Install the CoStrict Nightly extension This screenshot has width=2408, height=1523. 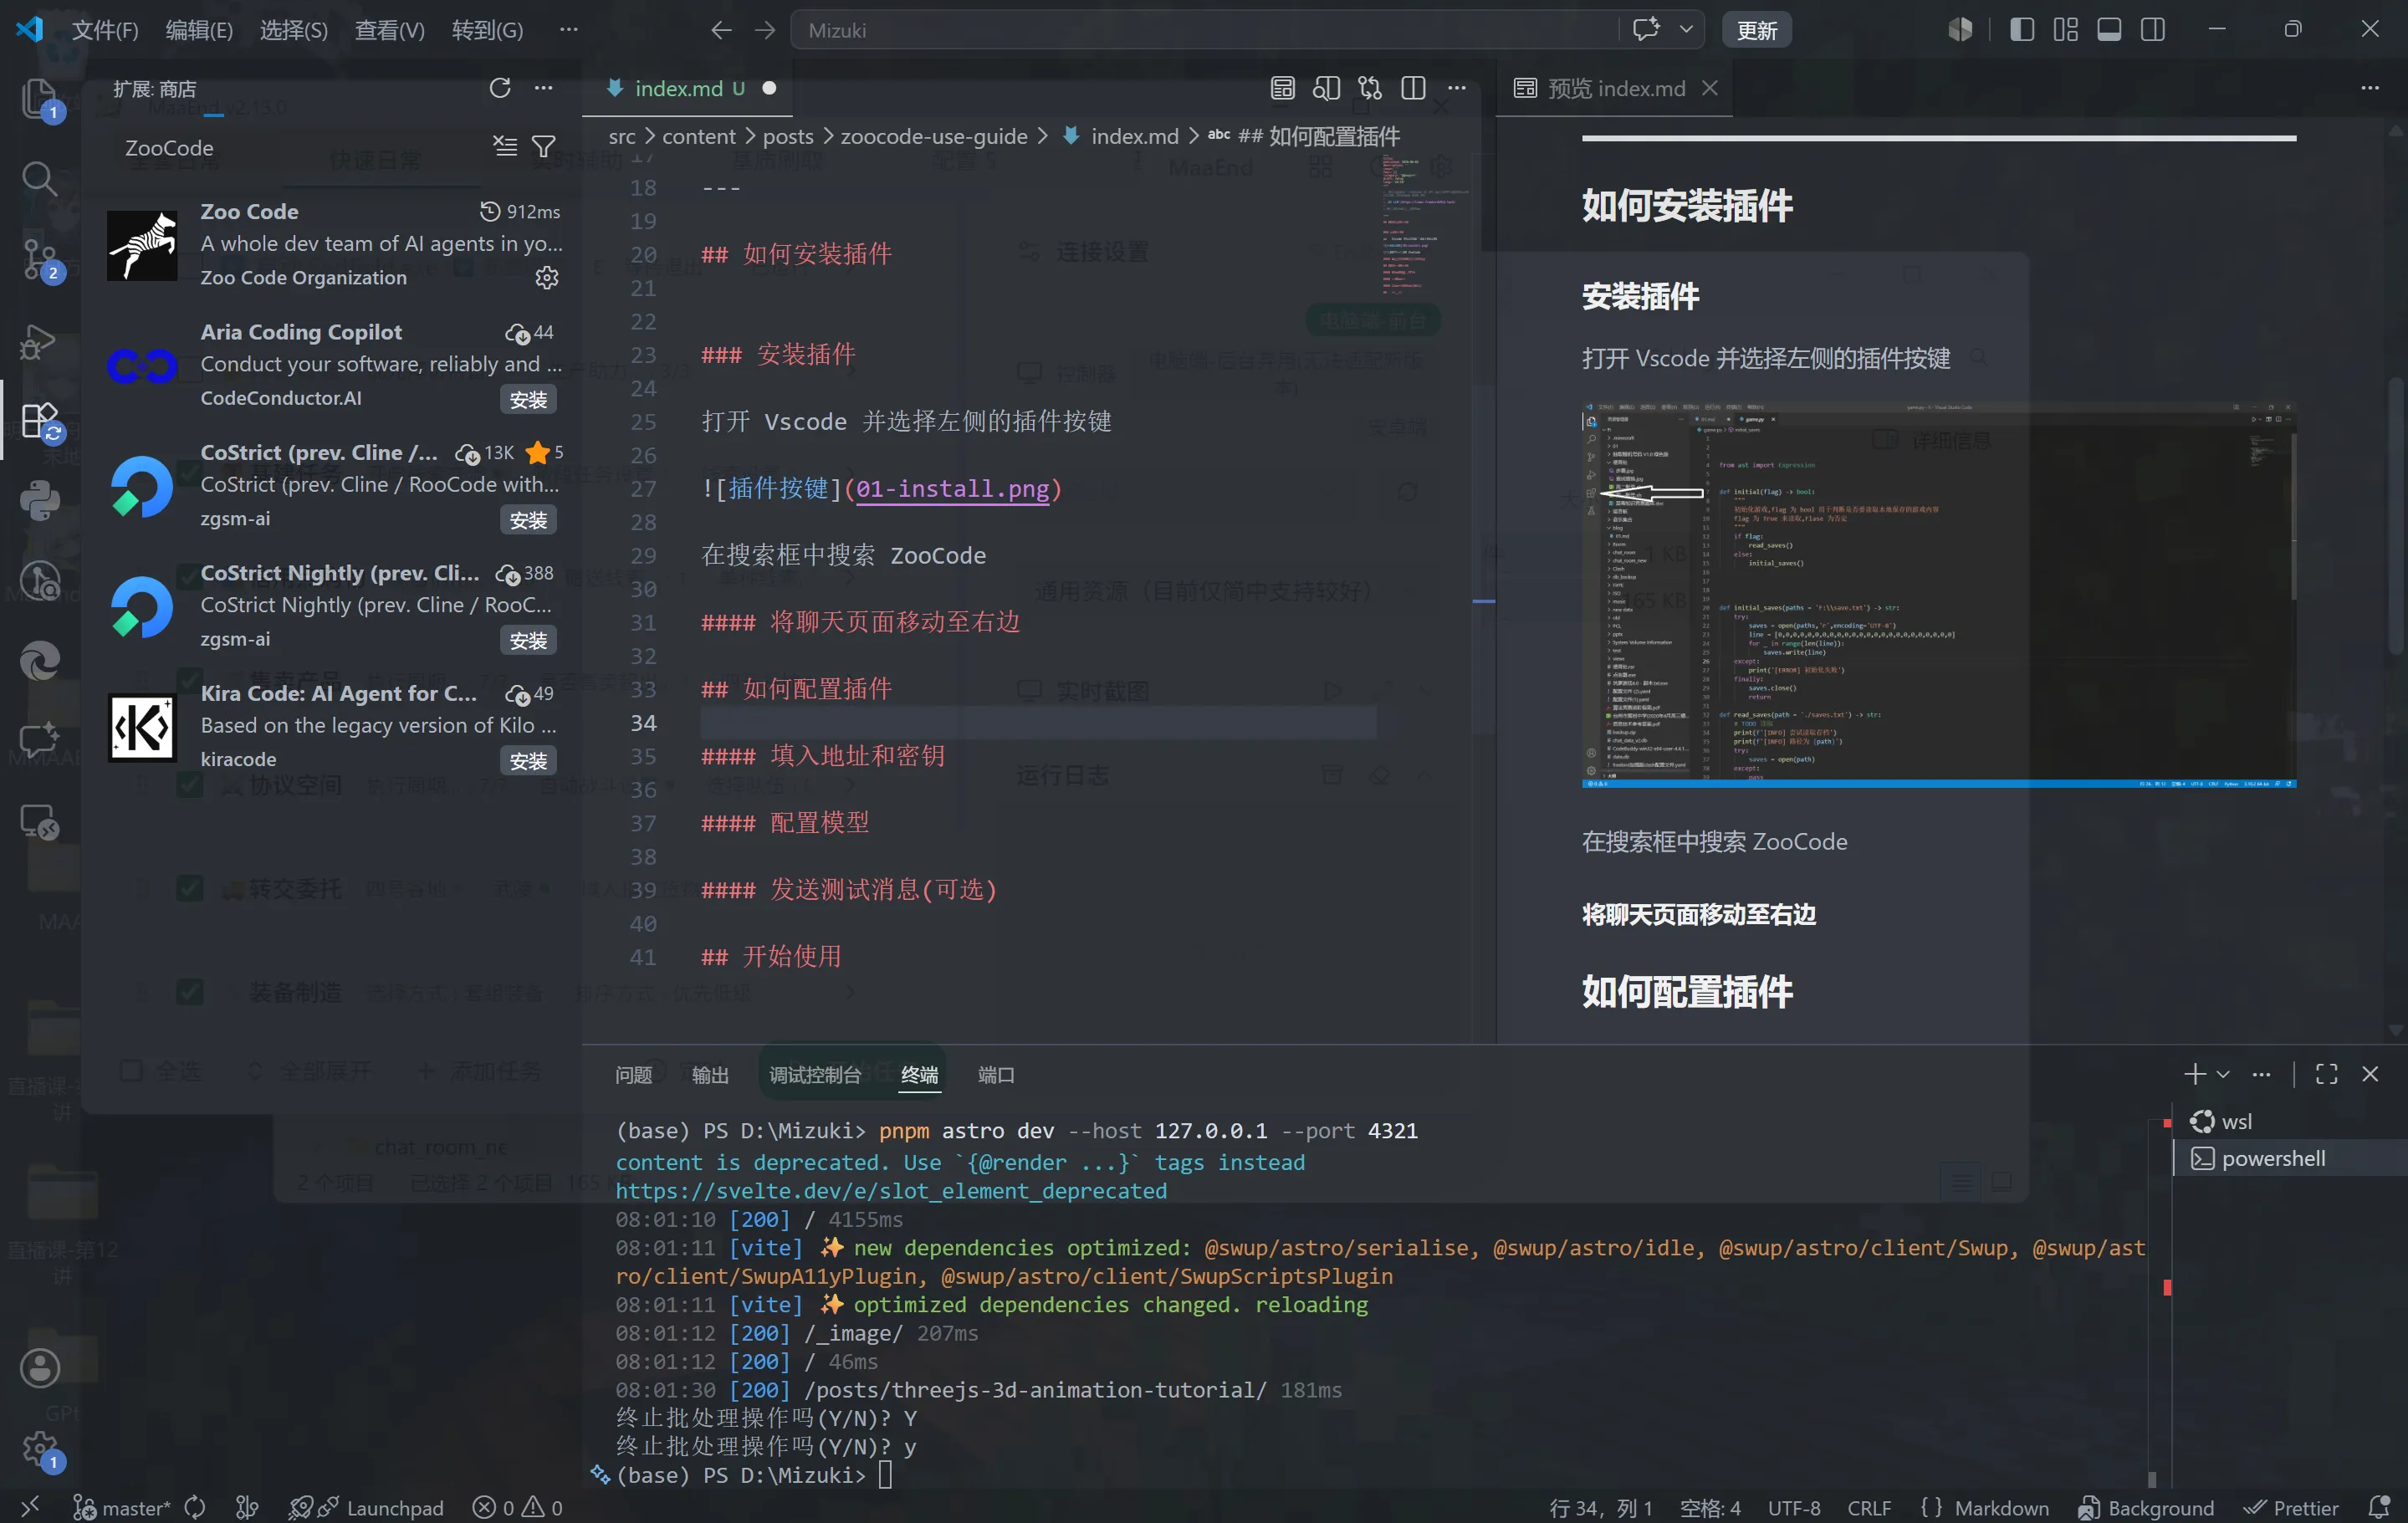[528, 641]
